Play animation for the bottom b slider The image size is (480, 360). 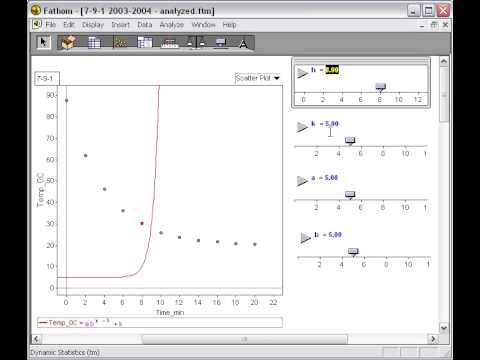pyautogui.click(x=305, y=238)
